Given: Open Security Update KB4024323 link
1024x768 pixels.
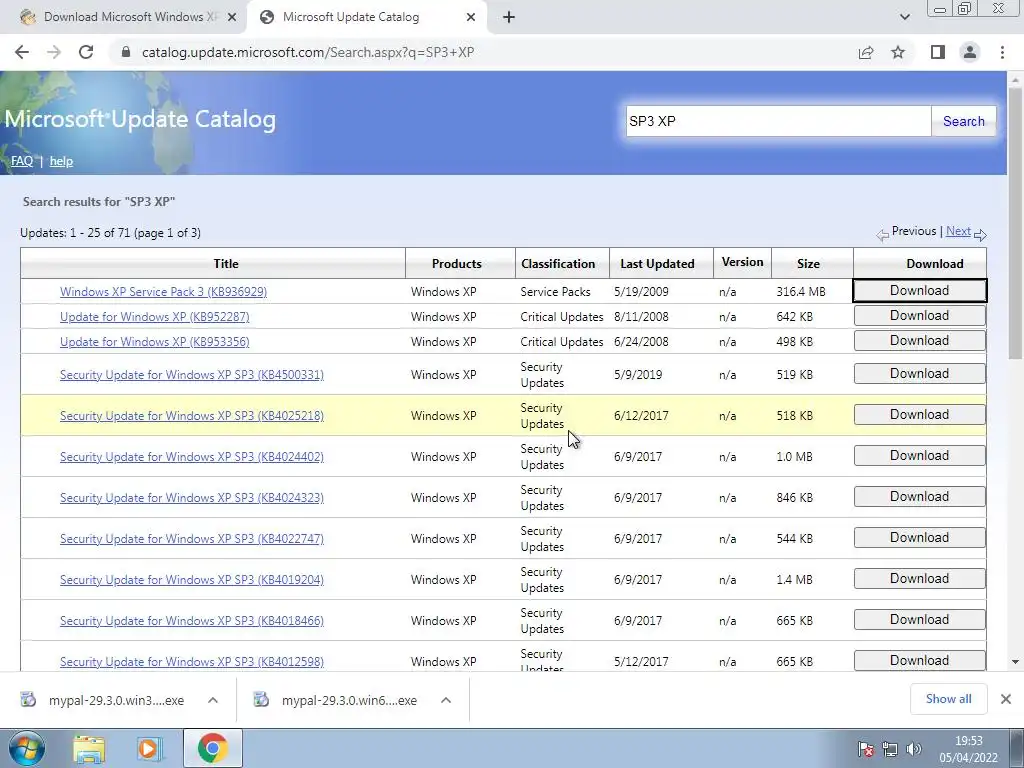Looking at the screenshot, I should pos(192,498).
